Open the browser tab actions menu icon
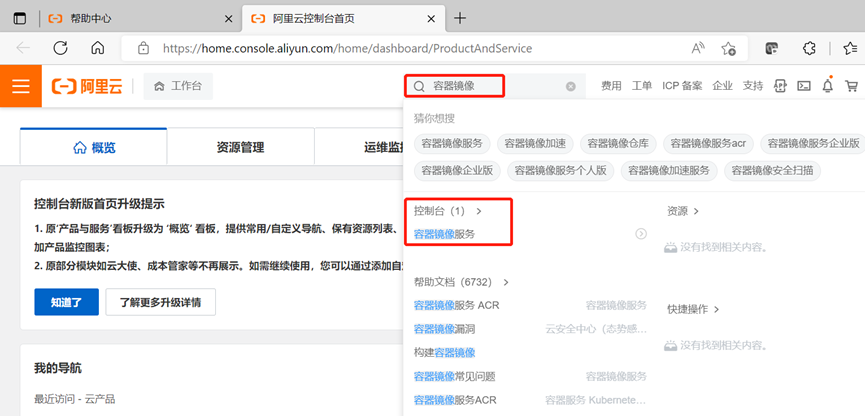The width and height of the screenshot is (865, 416). (x=20, y=19)
